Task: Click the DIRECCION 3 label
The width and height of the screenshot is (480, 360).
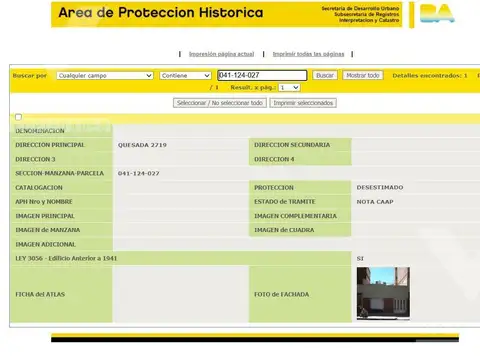Action: point(35,159)
